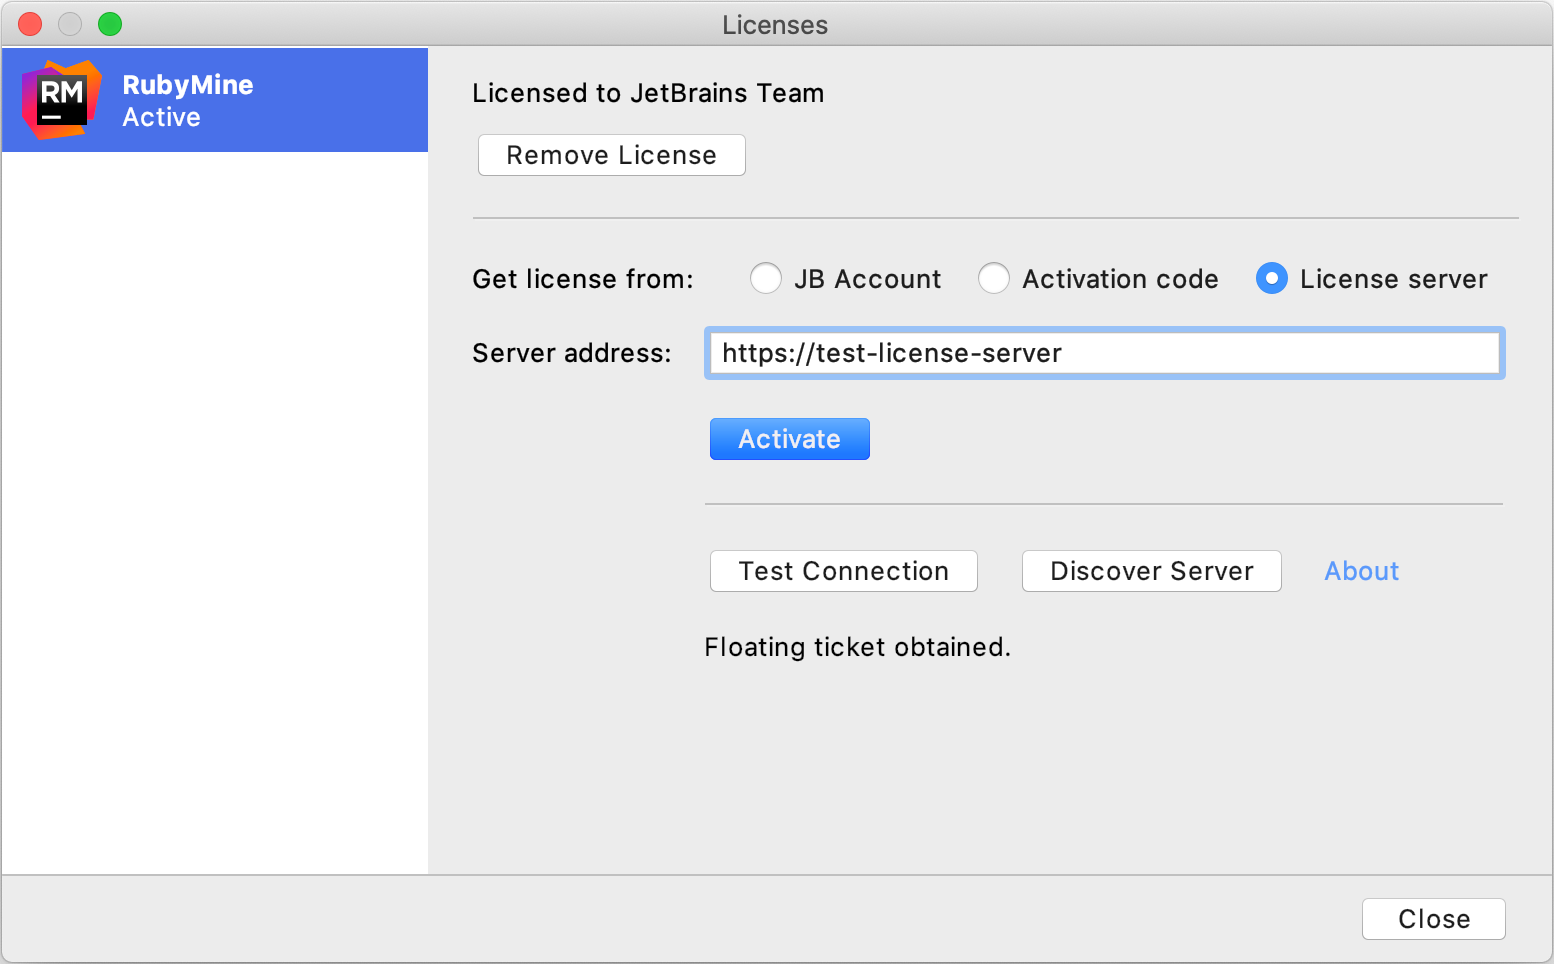Image resolution: width=1554 pixels, height=964 pixels.
Task: Click the Remove License button
Action: click(x=612, y=155)
